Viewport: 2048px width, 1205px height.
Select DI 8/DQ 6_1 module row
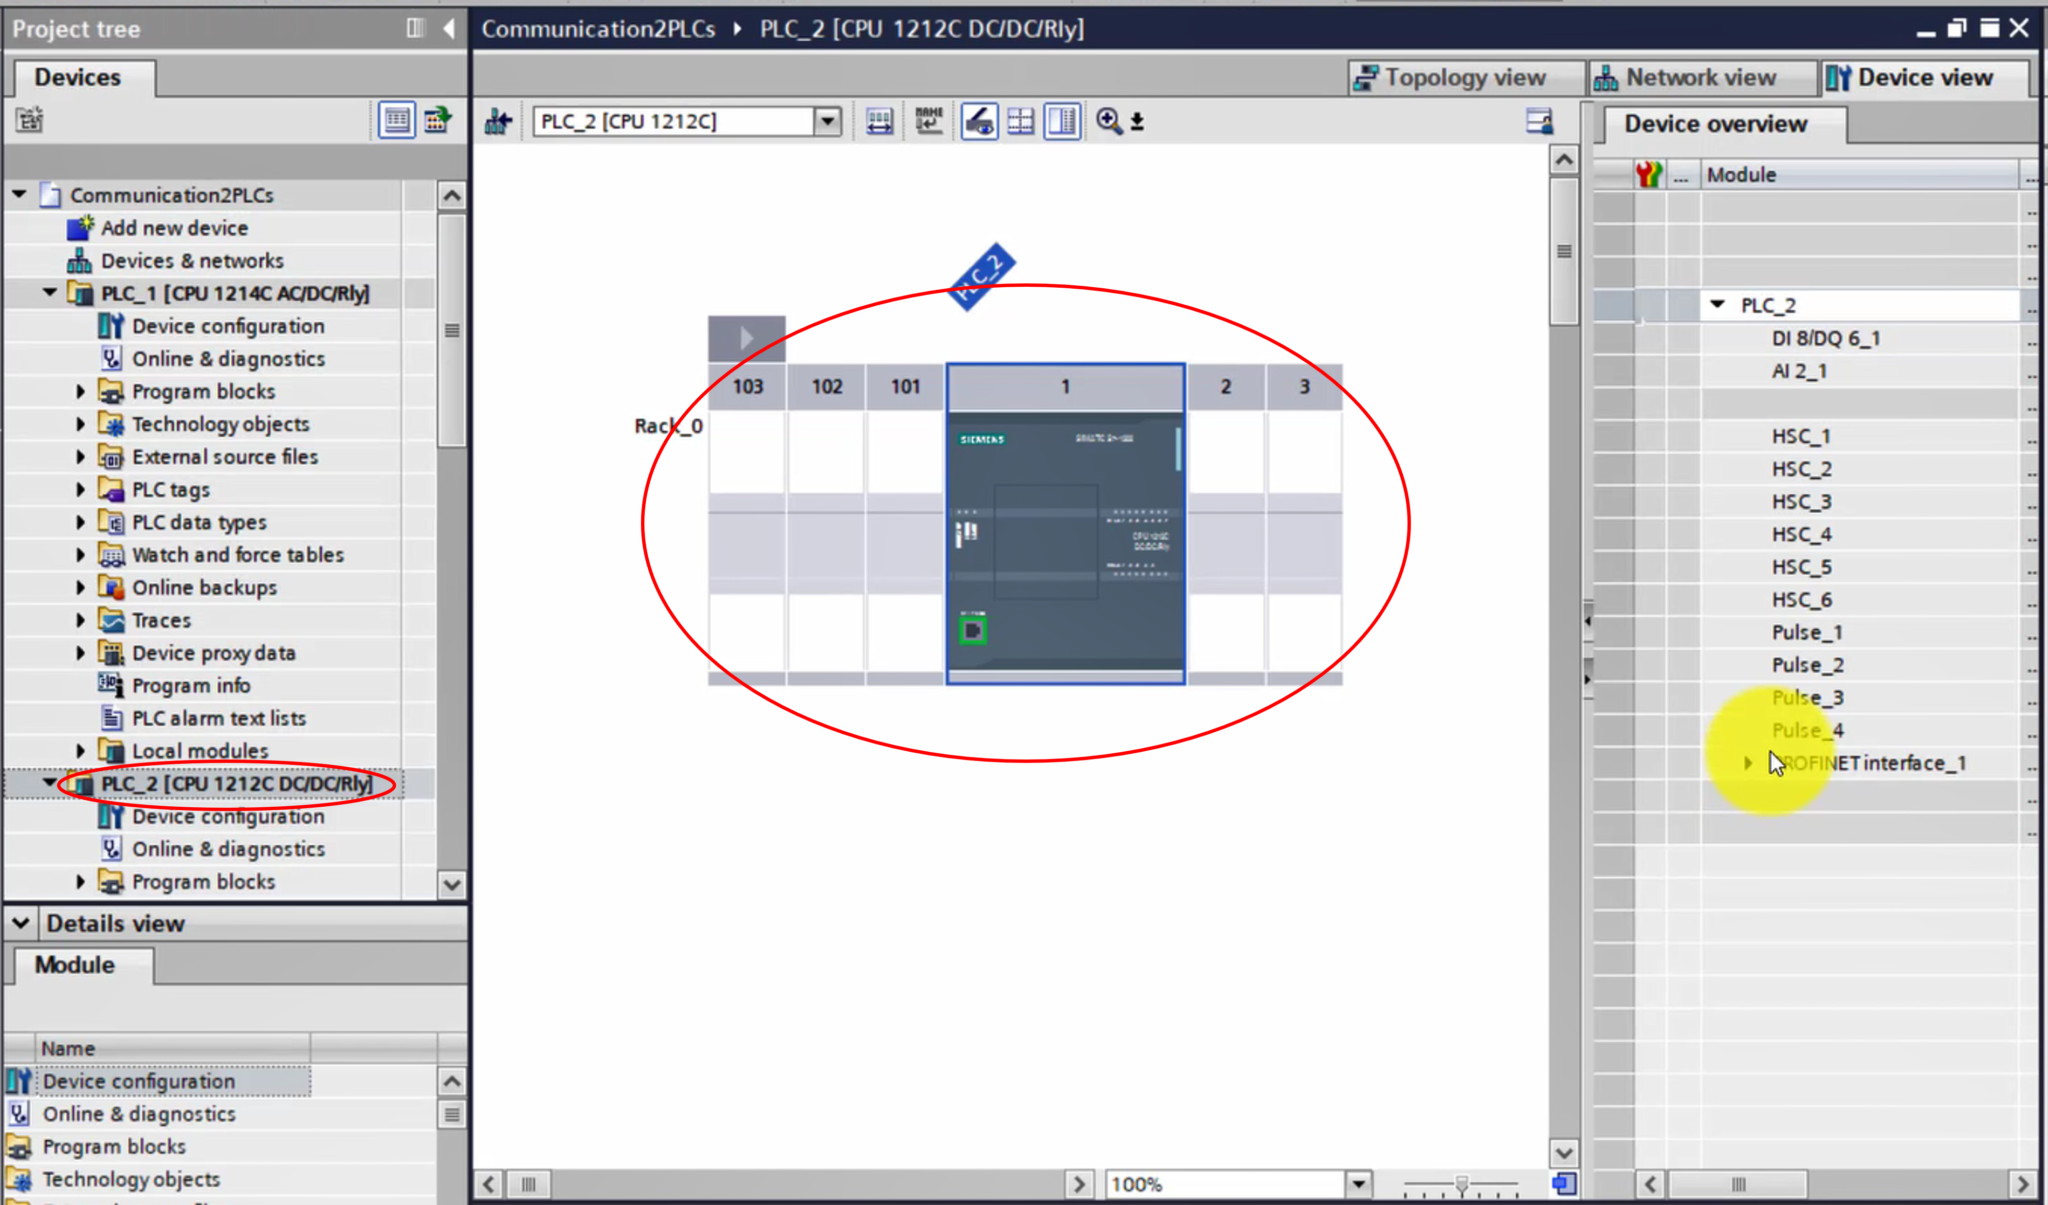(x=1826, y=338)
